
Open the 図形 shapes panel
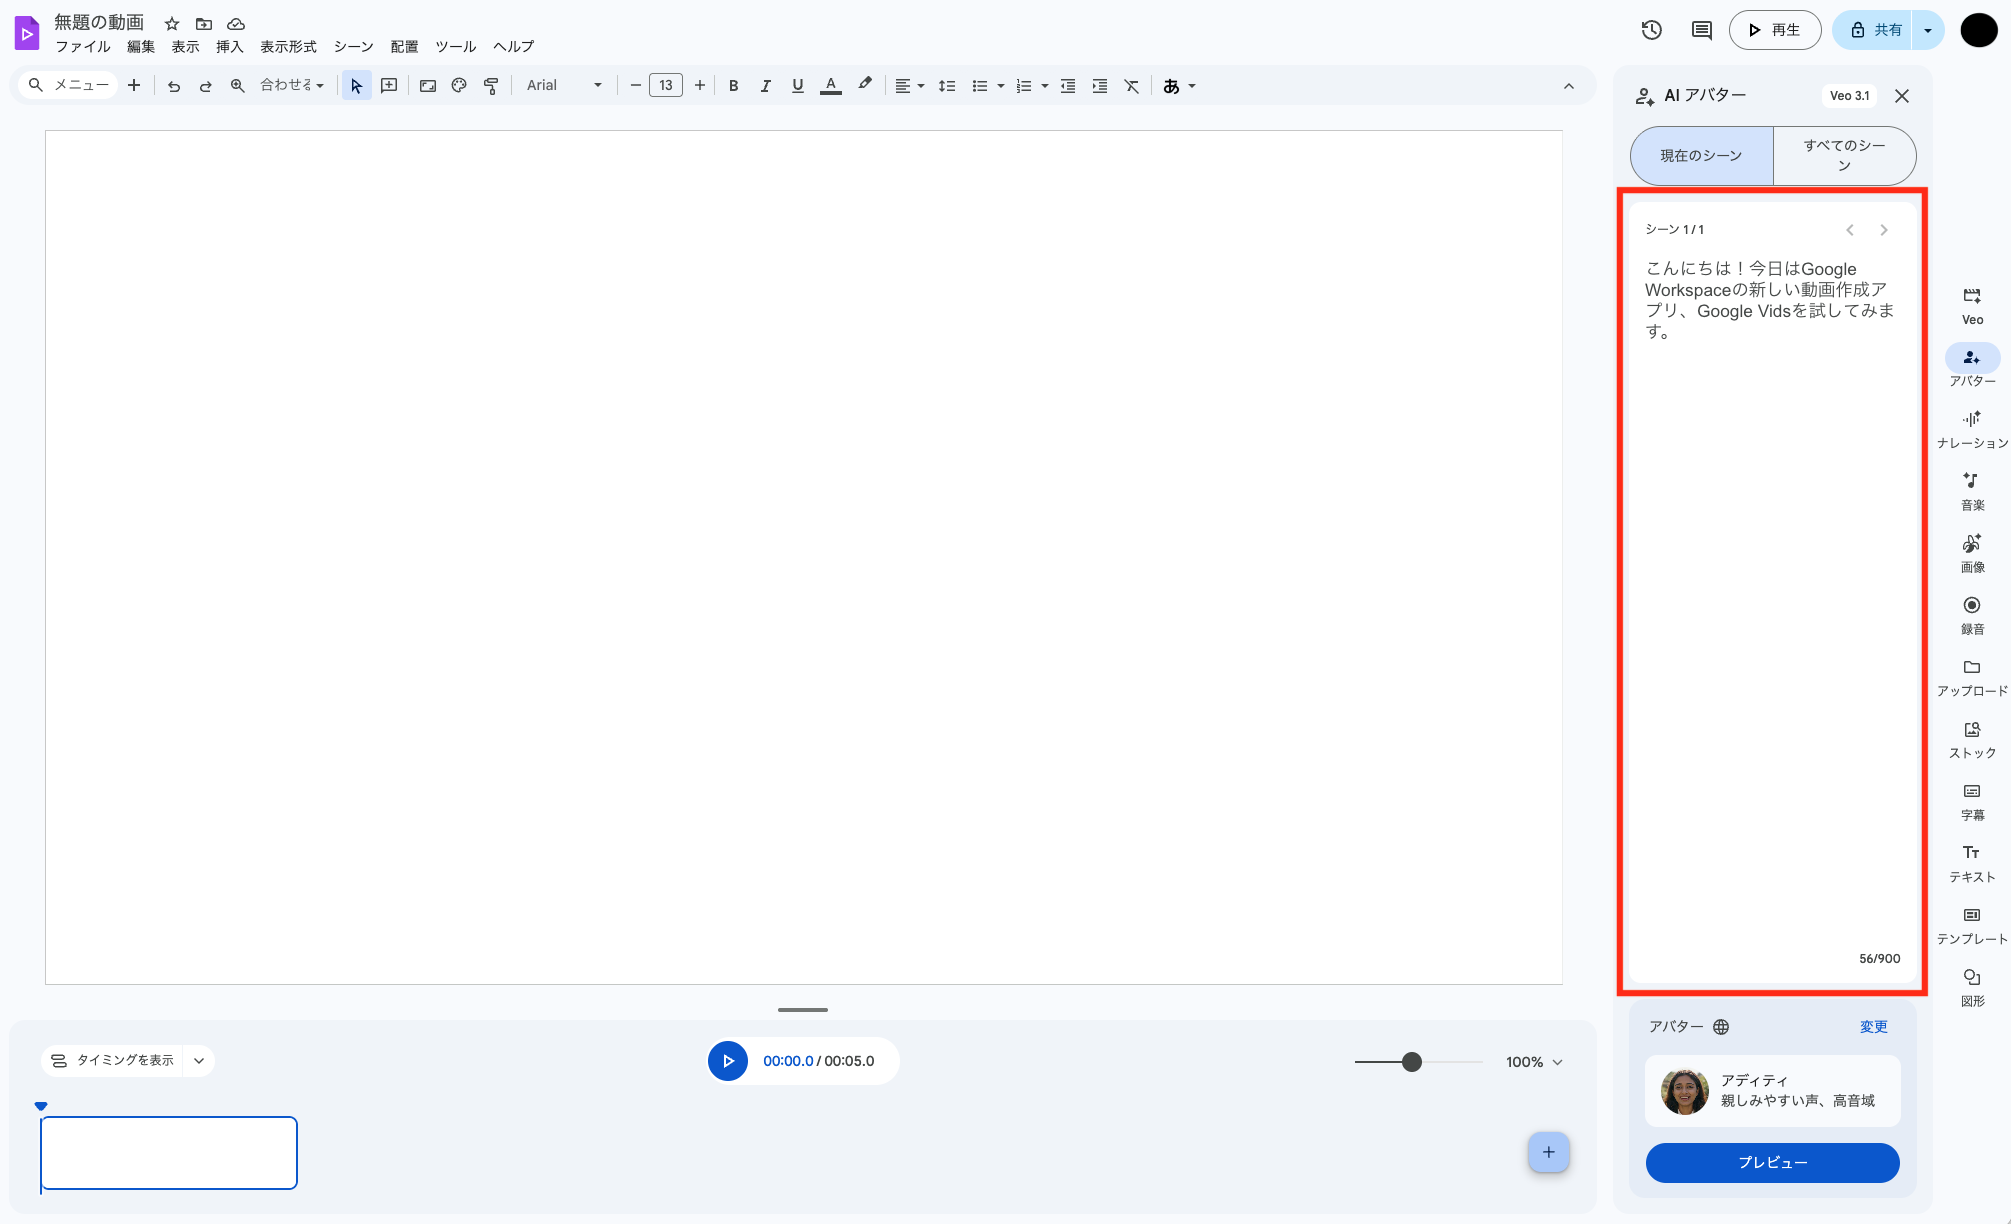tap(1972, 987)
